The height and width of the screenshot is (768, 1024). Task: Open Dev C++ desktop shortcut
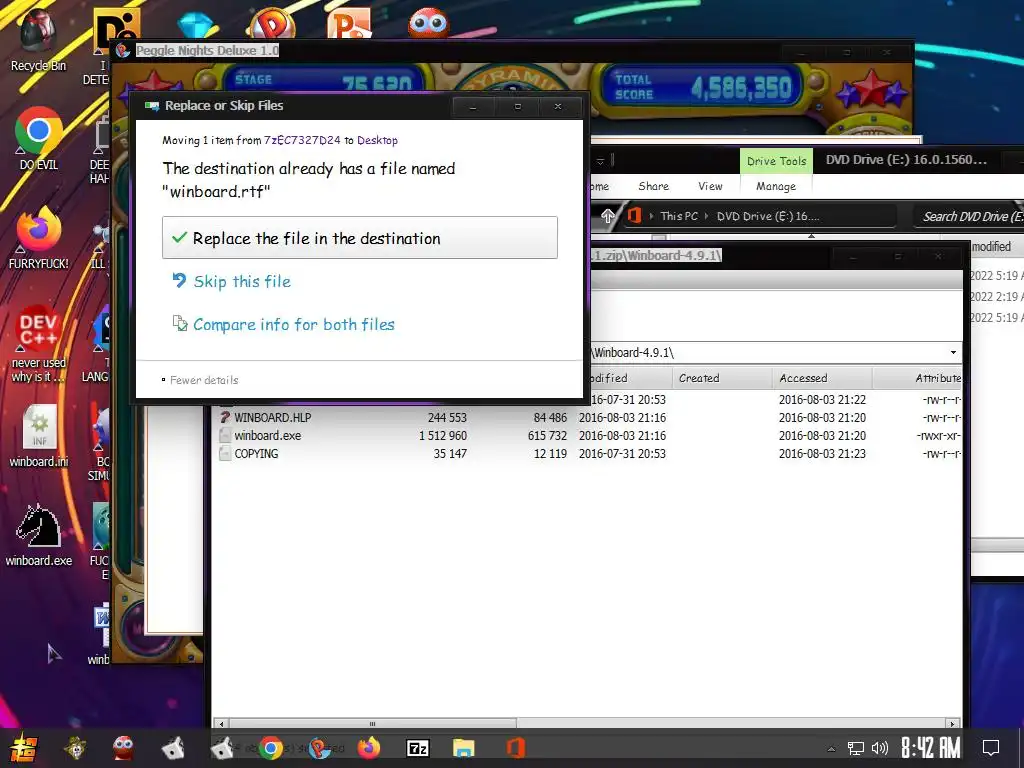(x=38, y=342)
